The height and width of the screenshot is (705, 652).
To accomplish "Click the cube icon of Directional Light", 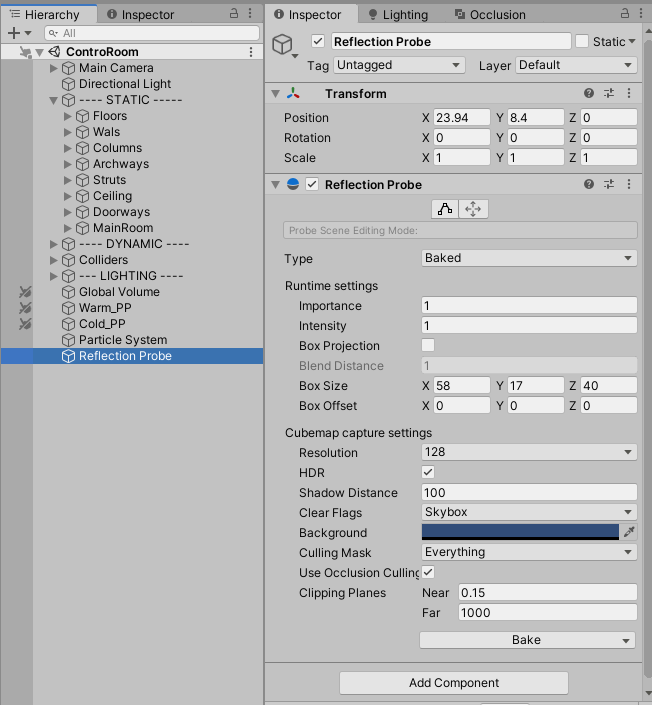I will [68, 84].
